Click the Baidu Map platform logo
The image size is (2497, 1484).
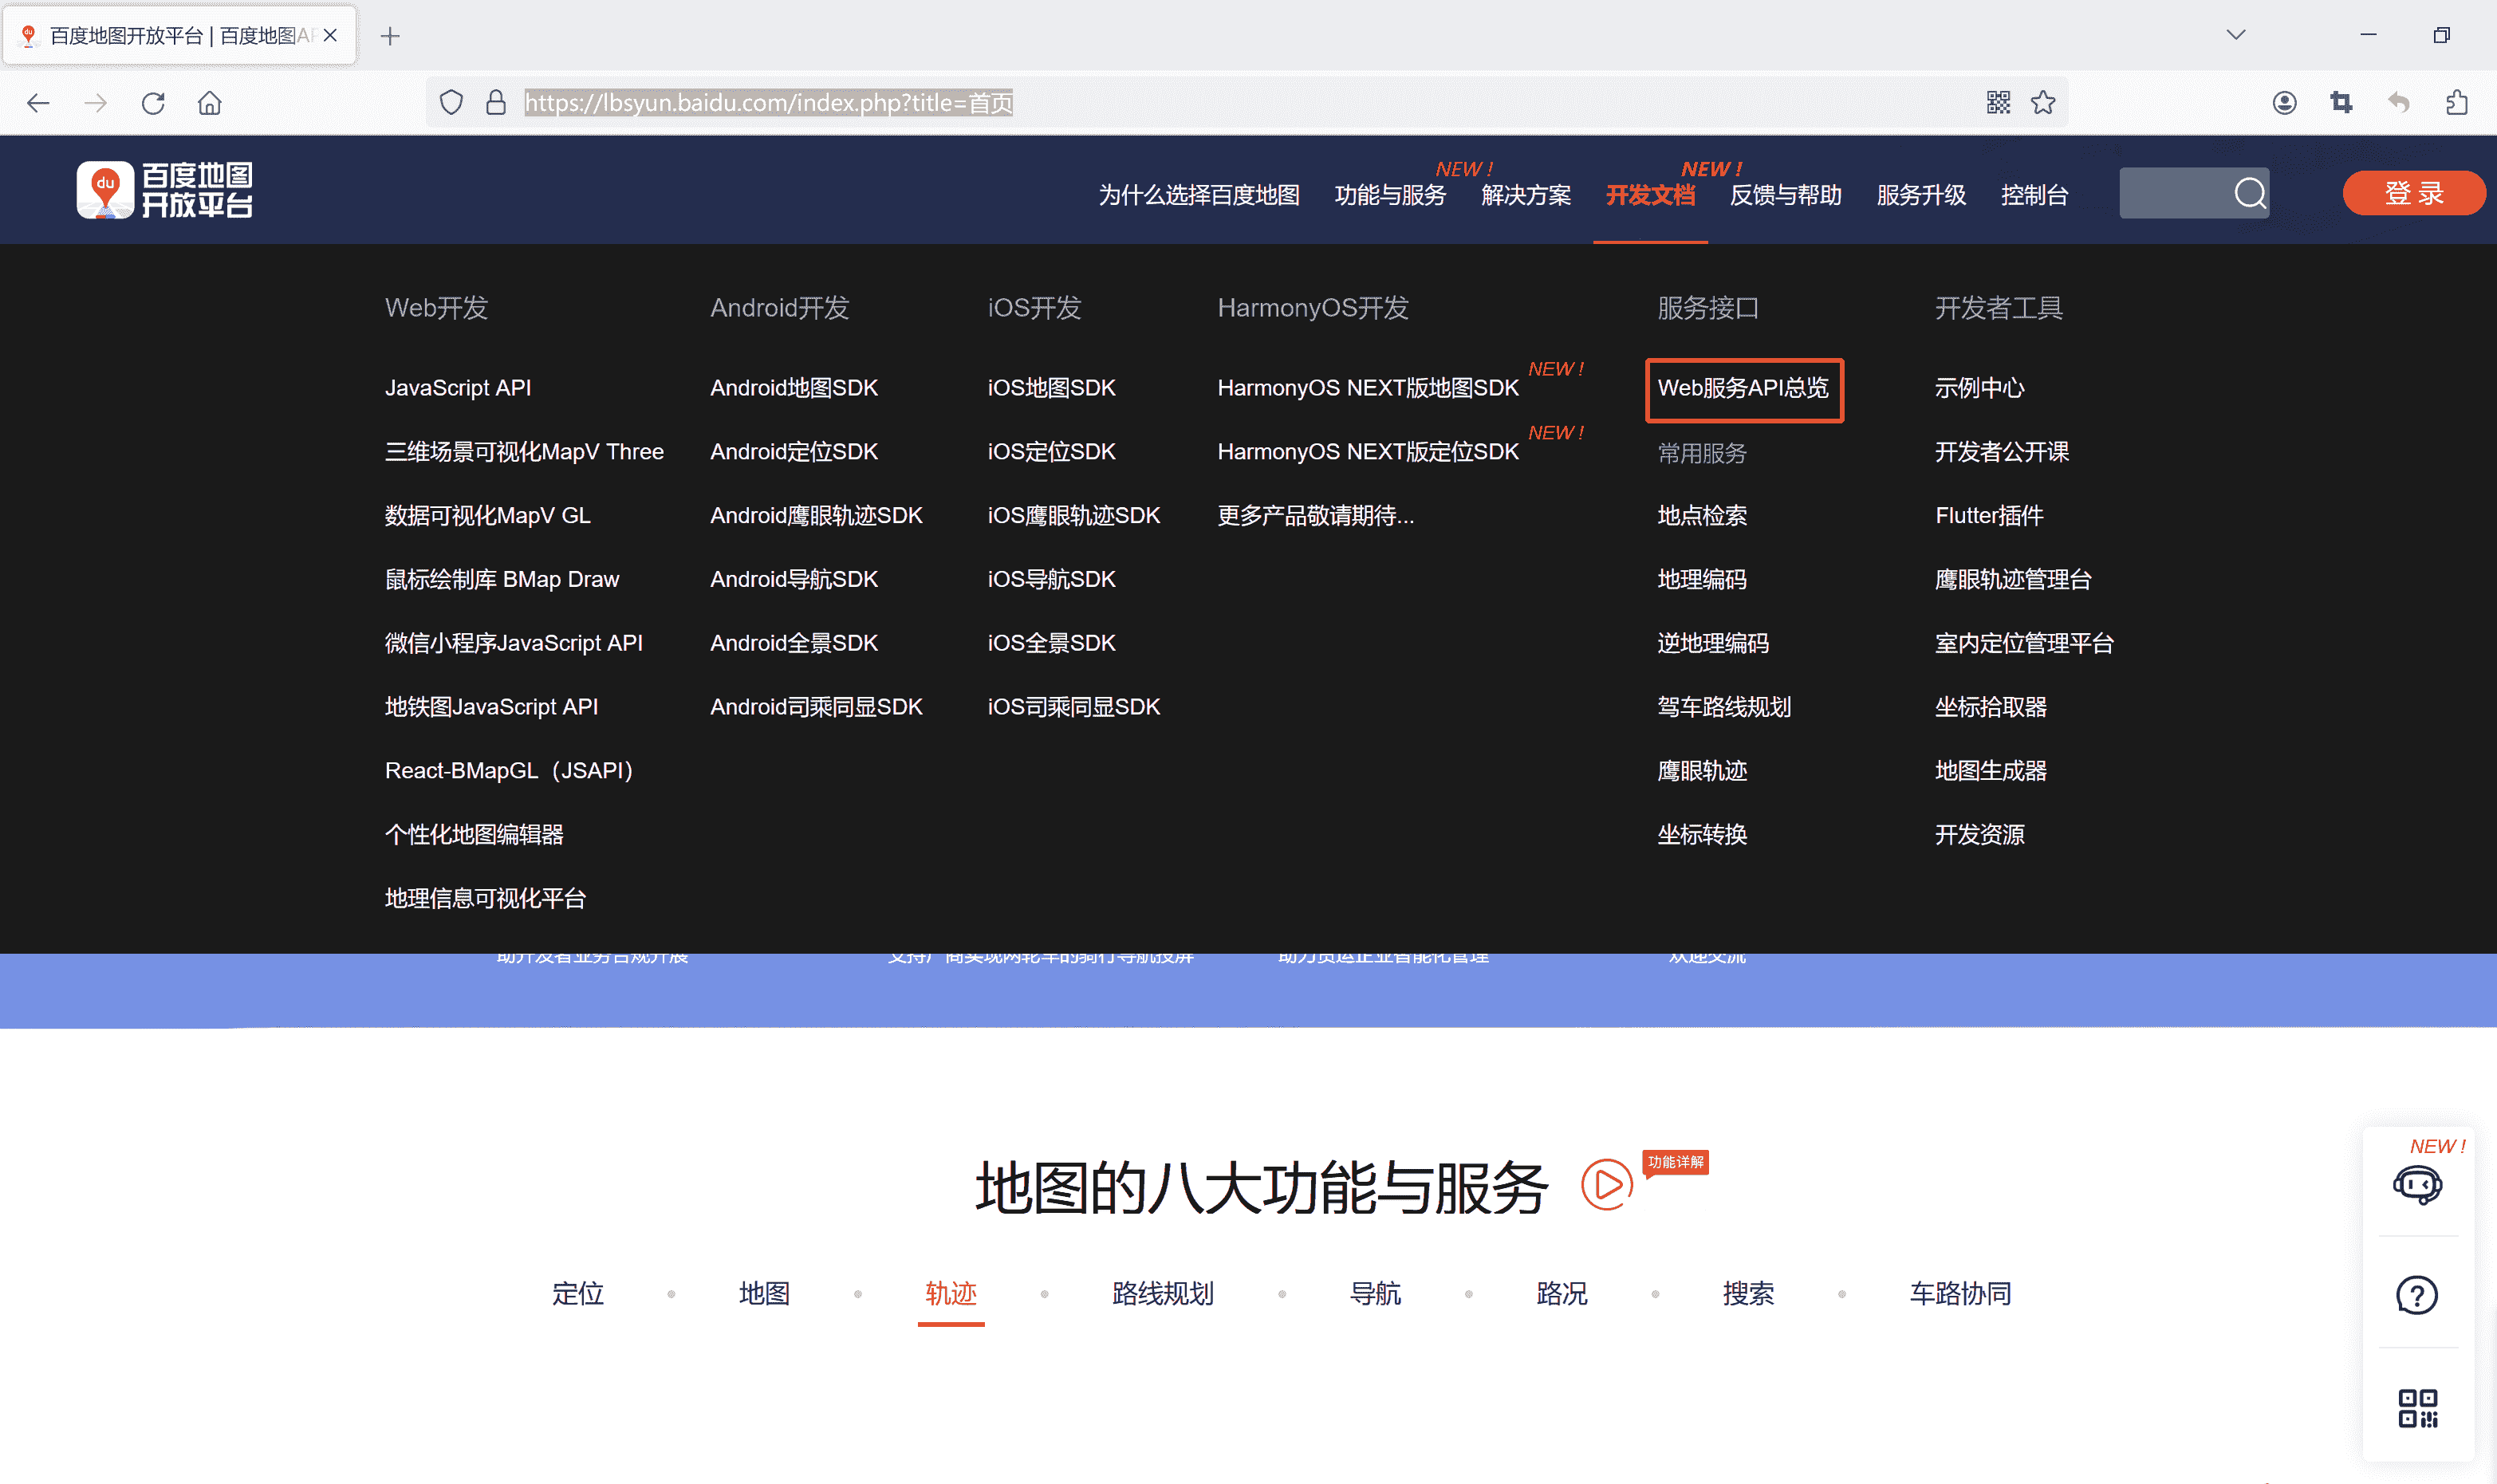pos(165,190)
